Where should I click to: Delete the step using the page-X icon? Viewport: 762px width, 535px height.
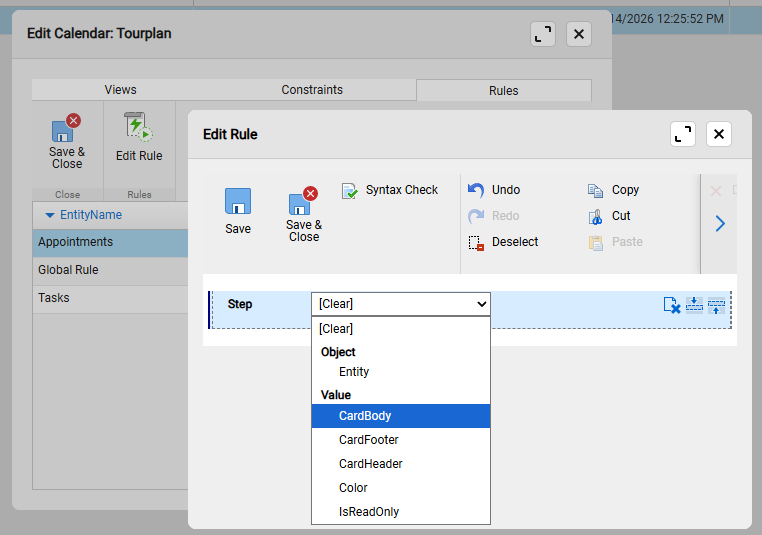click(x=672, y=305)
